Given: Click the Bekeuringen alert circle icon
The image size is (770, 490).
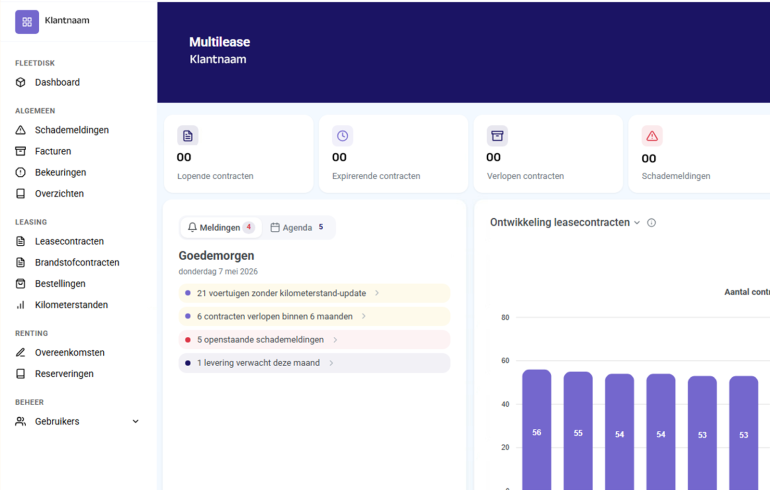Looking at the screenshot, I should click(x=21, y=172).
